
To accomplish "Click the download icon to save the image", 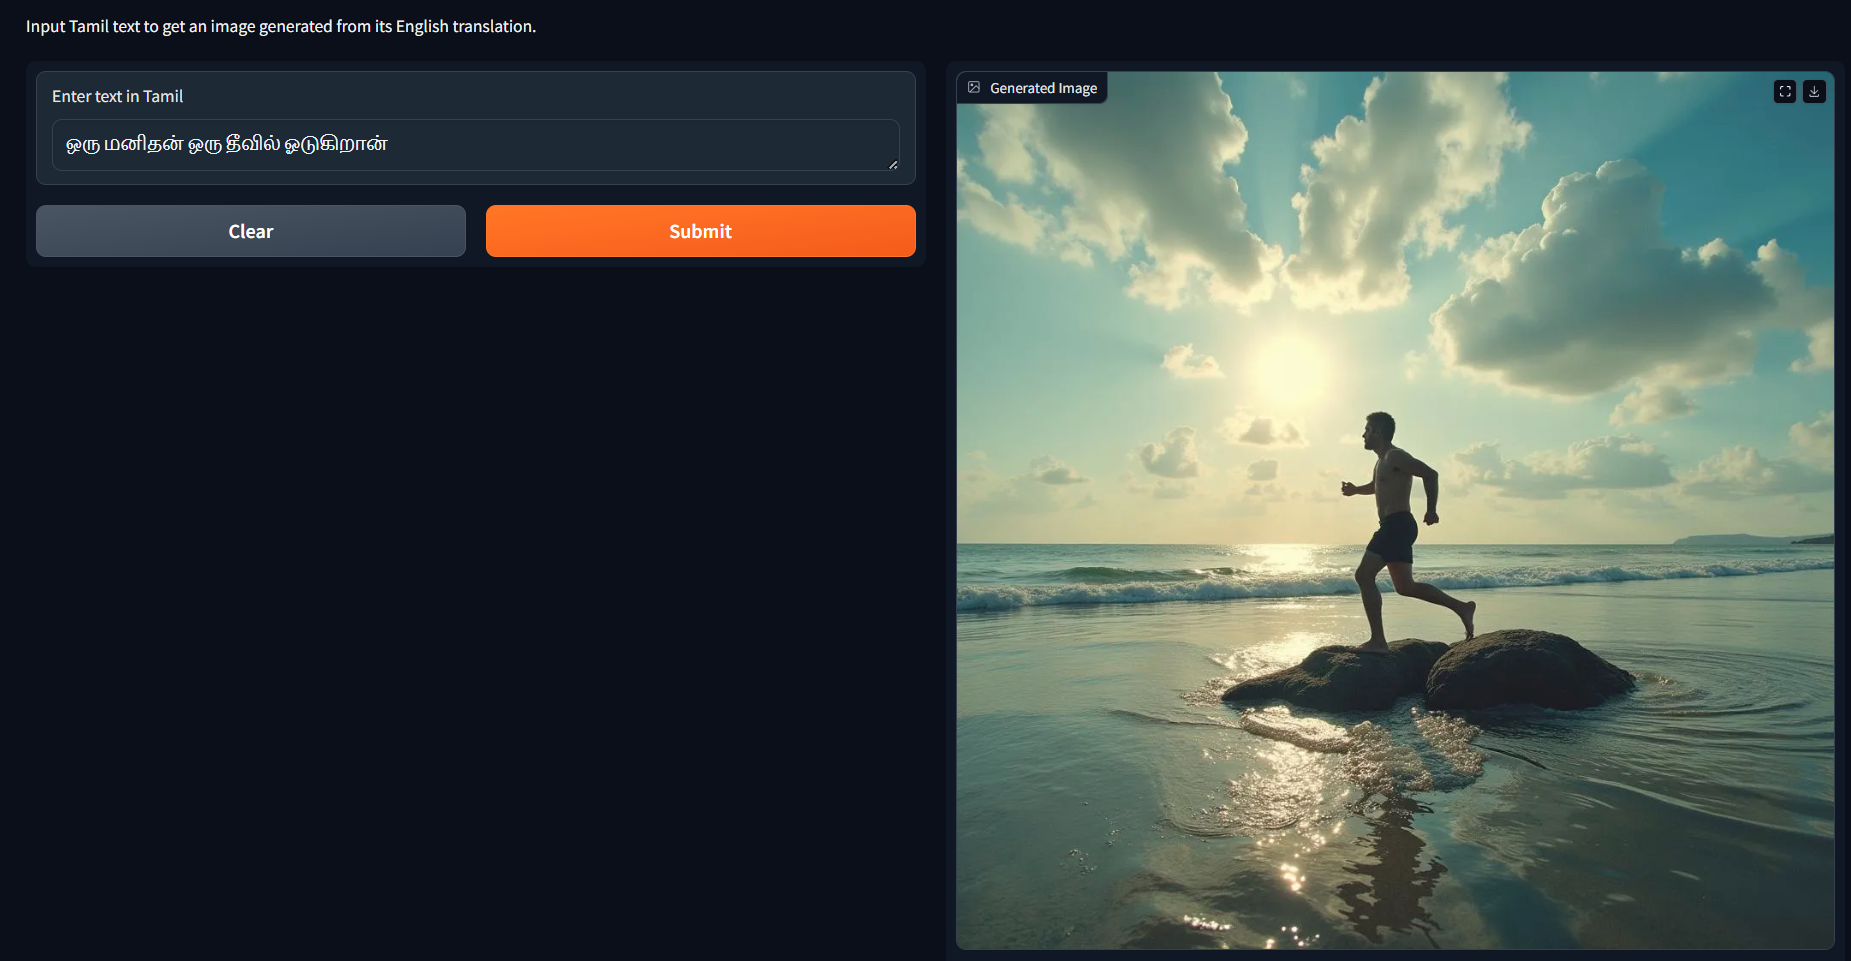I will [x=1815, y=91].
